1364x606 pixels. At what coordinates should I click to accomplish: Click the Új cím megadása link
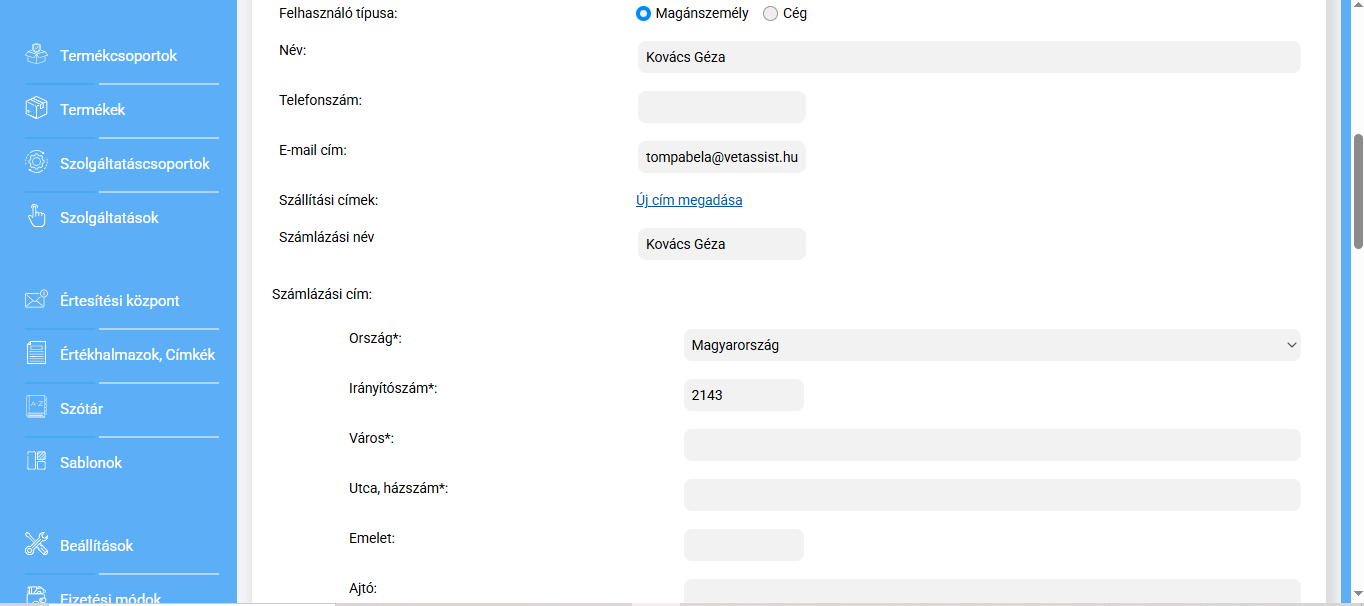(x=689, y=200)
